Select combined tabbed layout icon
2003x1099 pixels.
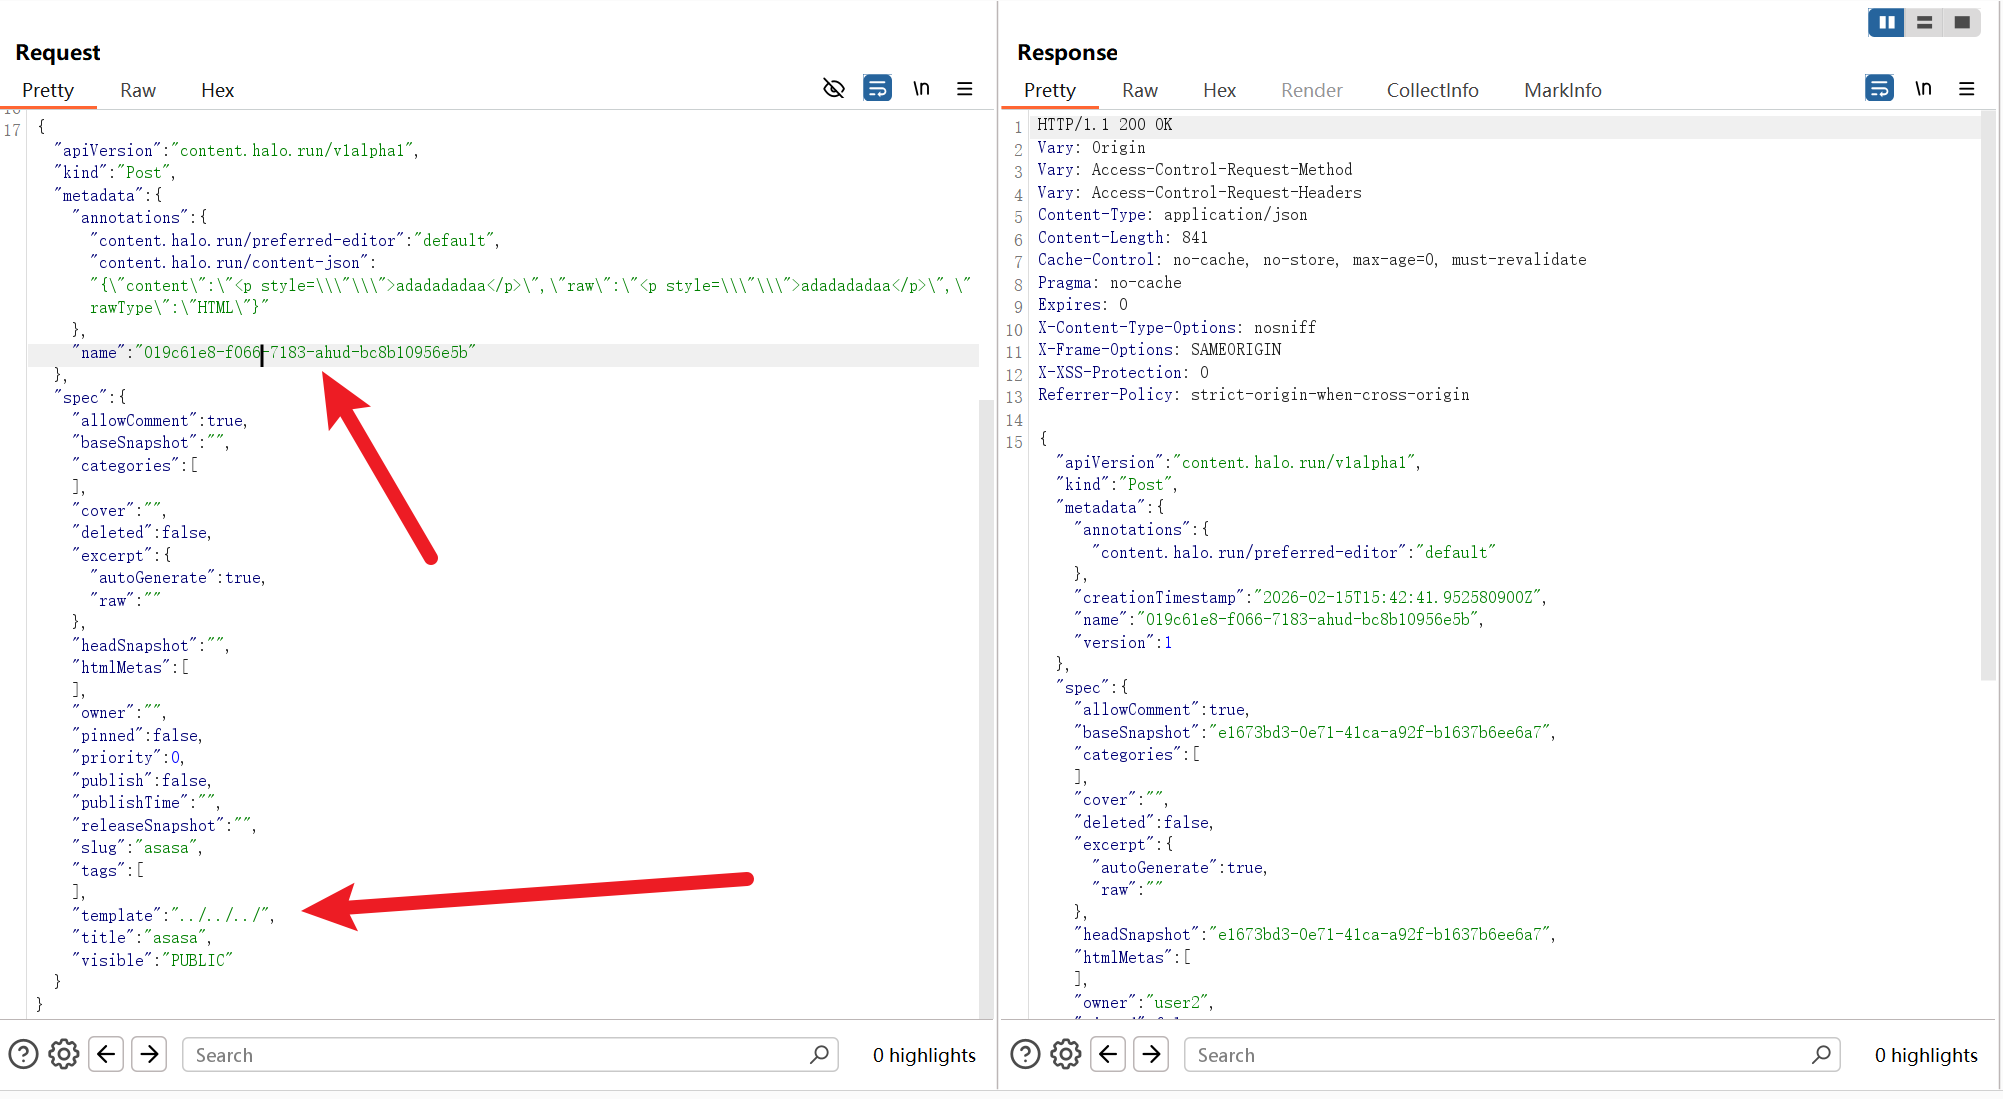coord(1962,22)
